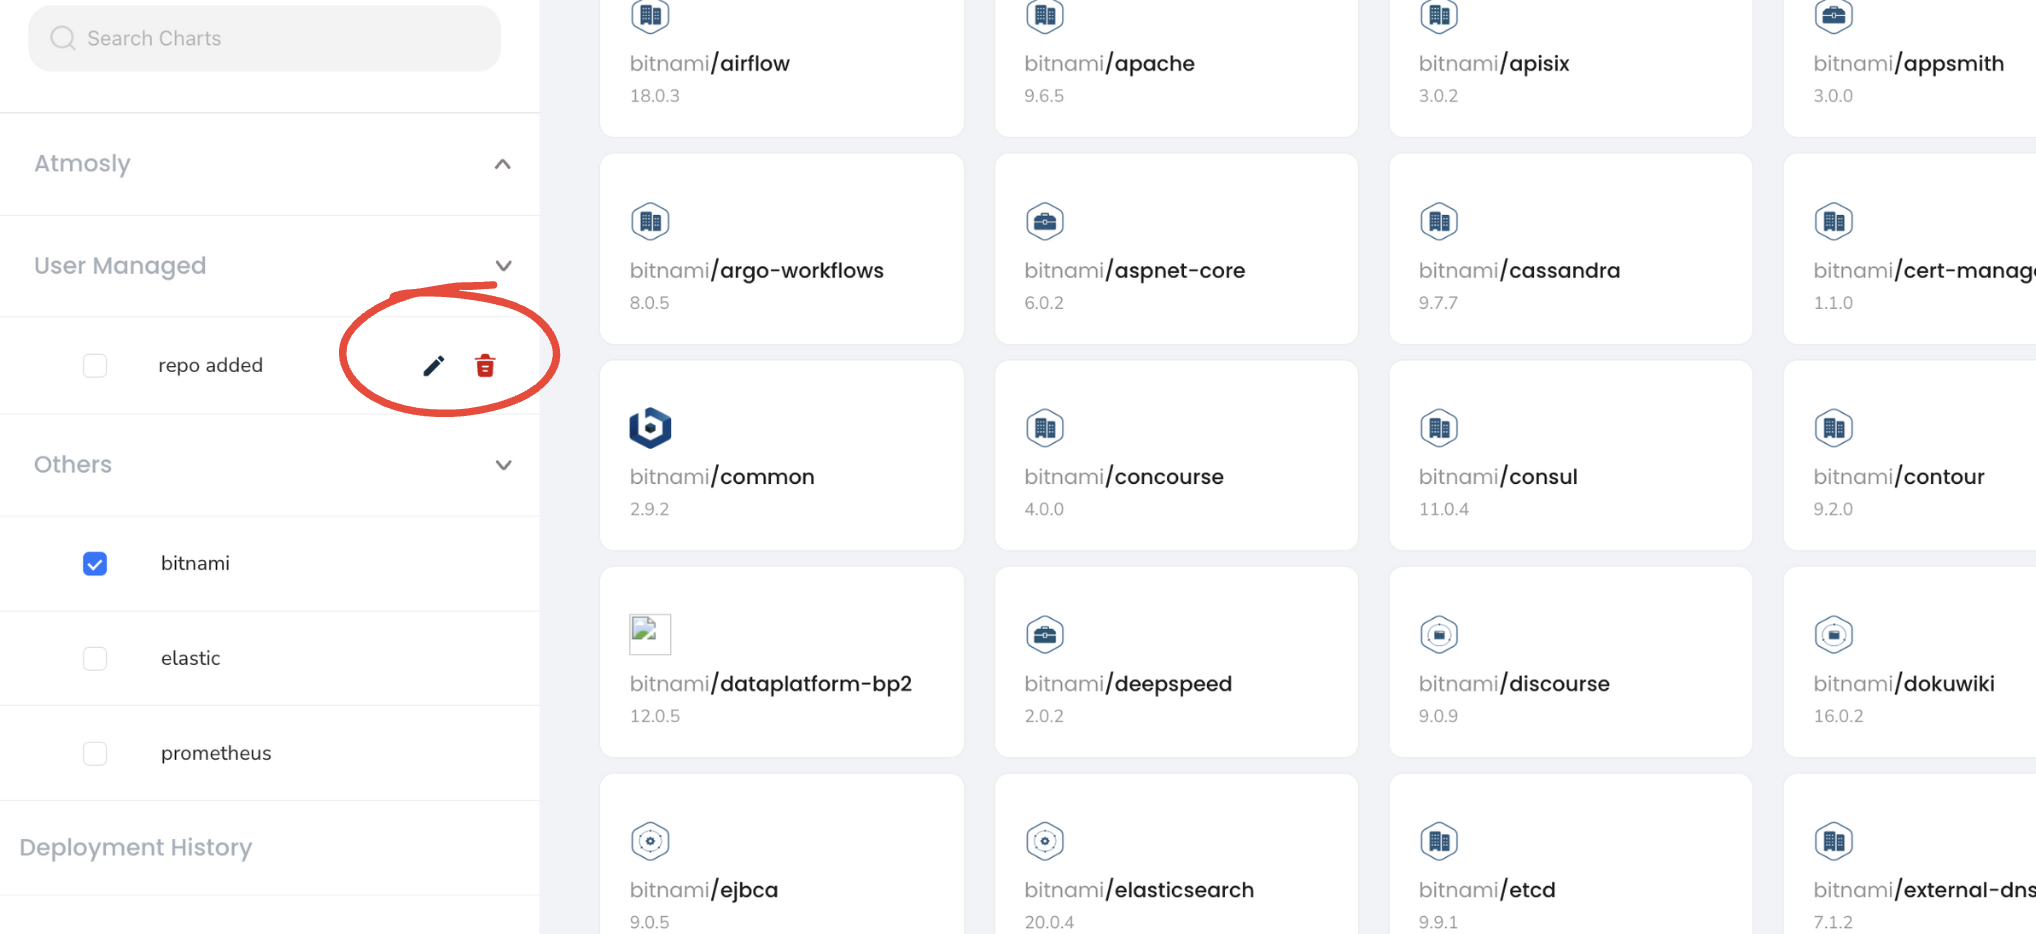
Task: Click the bitnami/appsmith chart icon
Action: 1834,15
